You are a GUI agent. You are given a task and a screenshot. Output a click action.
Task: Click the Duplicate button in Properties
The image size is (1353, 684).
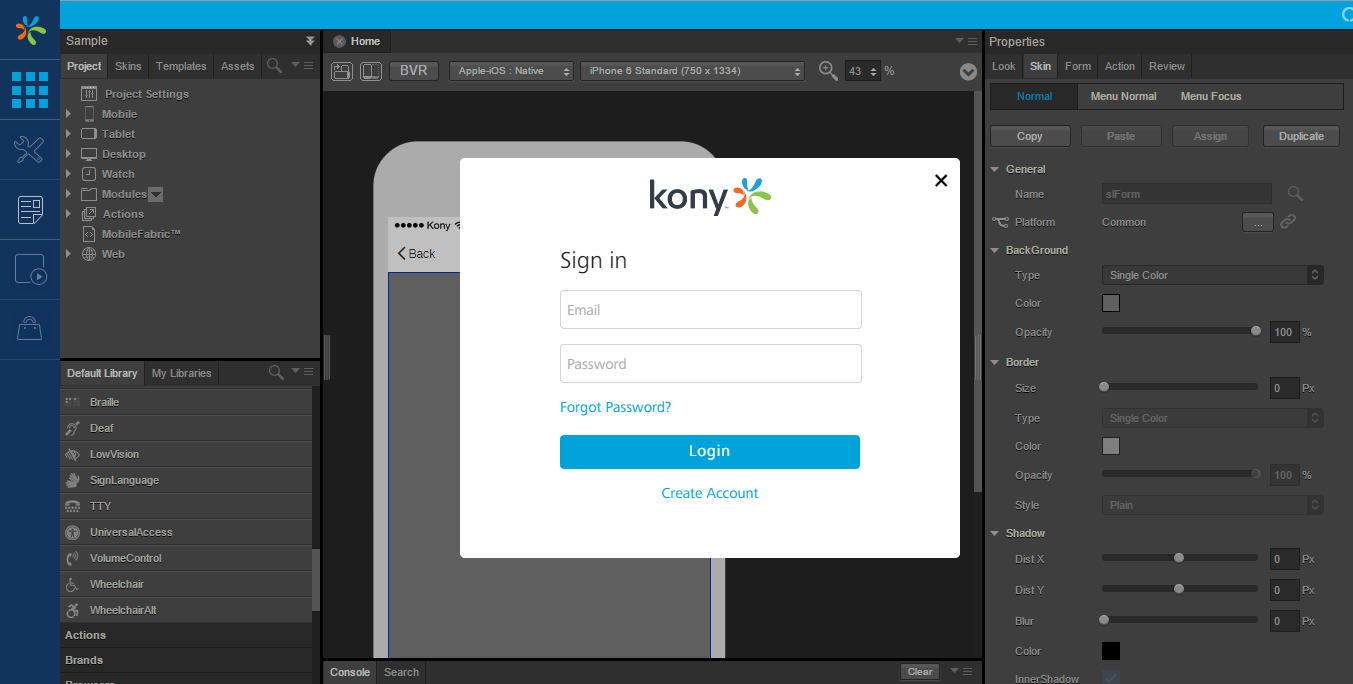pos(1301,136)
